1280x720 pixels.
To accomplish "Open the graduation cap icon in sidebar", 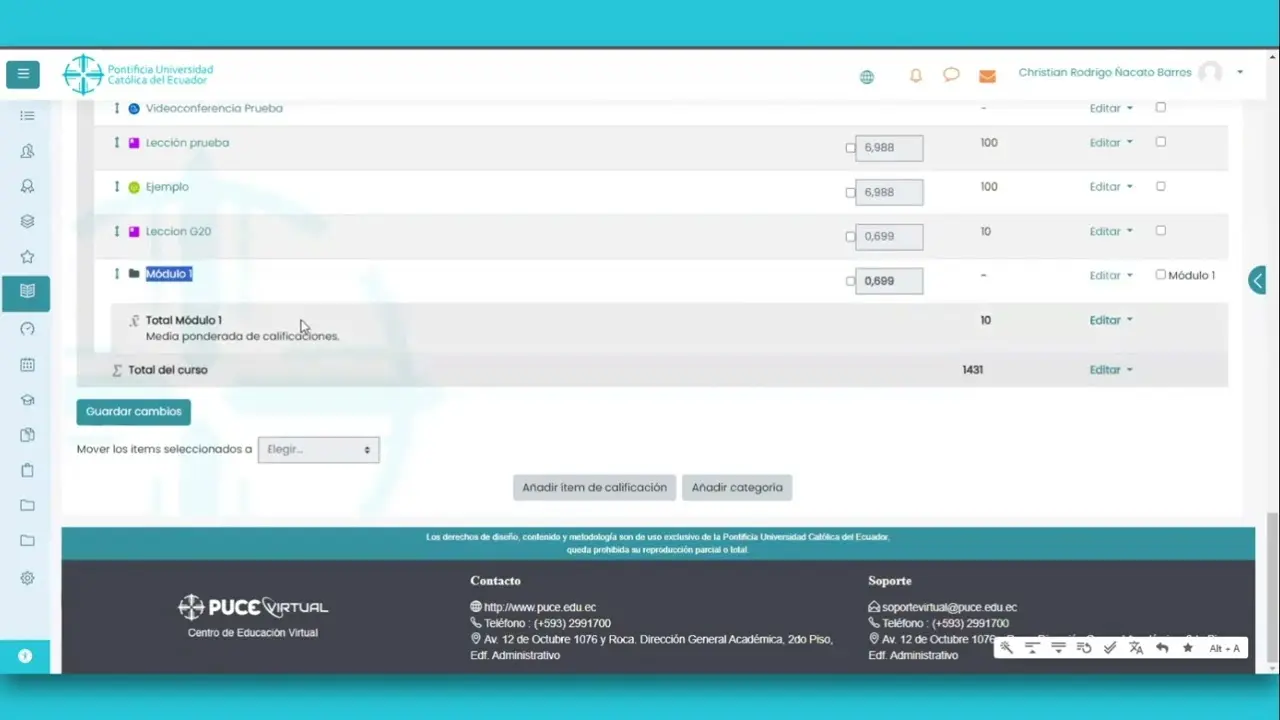I will [x=27, y=400].
